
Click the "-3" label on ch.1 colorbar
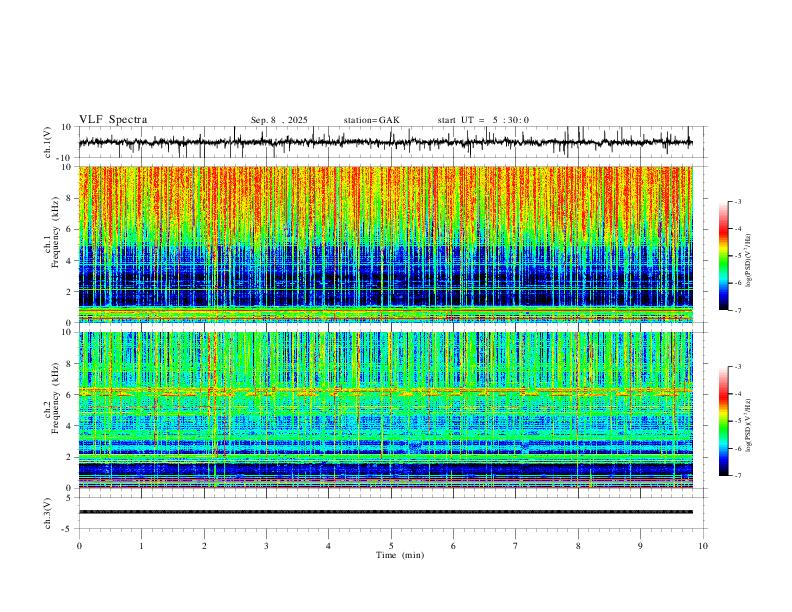pos(738,201)
